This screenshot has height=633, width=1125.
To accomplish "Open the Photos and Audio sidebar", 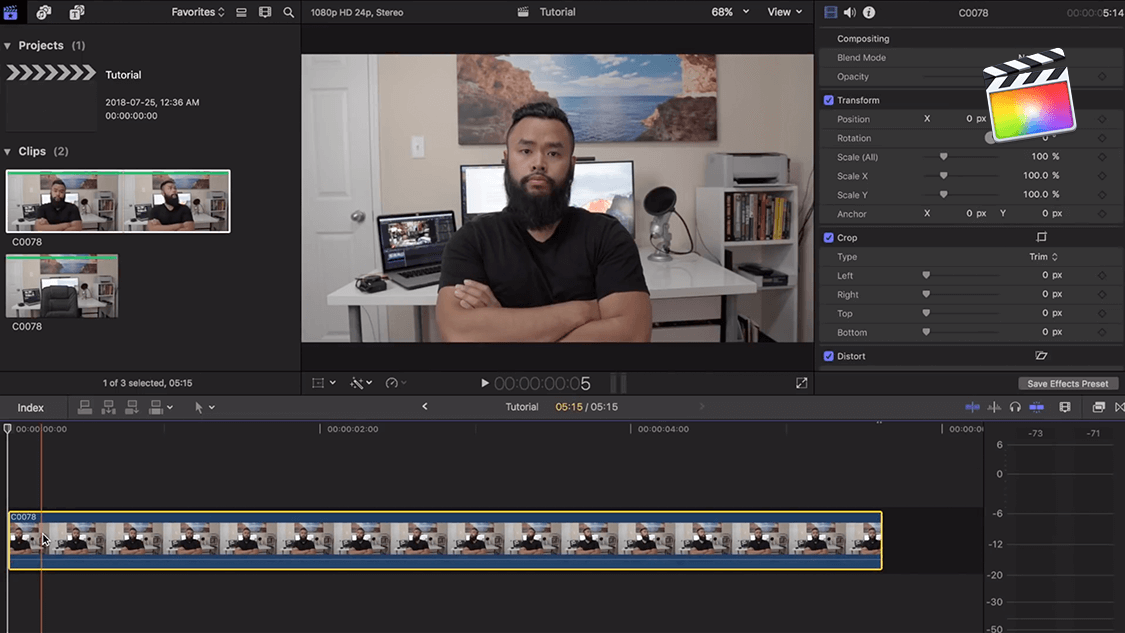I will [x=44, y=12].
